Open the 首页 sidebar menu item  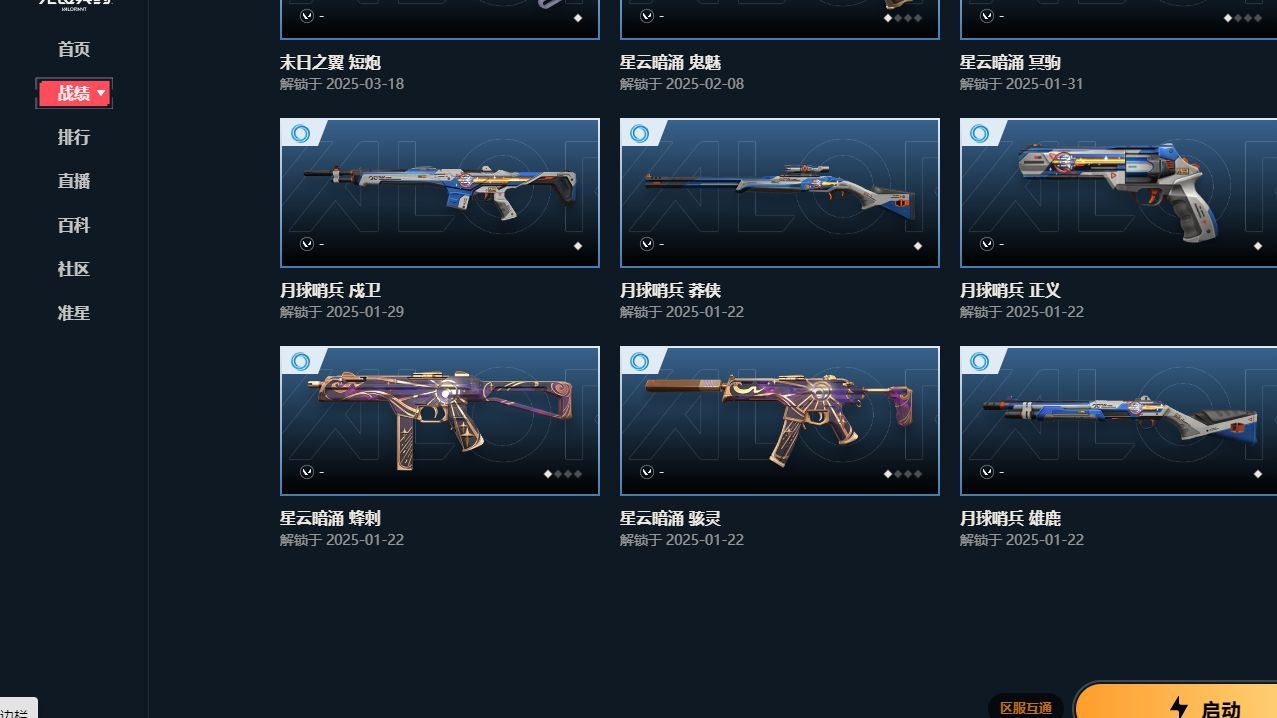(x=74, y=49)
